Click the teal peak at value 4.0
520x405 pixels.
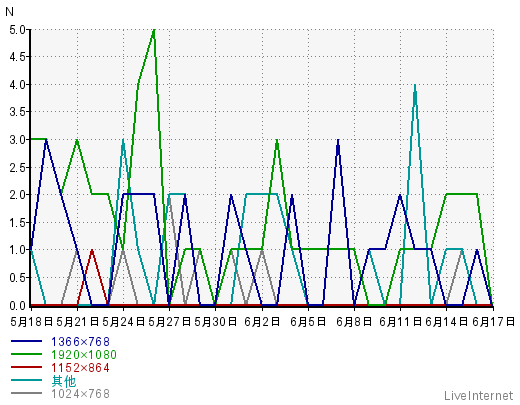[415, 85]
